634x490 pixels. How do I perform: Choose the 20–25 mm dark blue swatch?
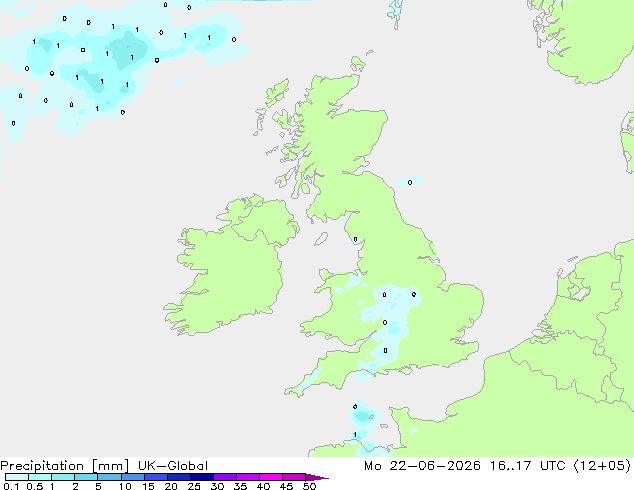(178, 477)
